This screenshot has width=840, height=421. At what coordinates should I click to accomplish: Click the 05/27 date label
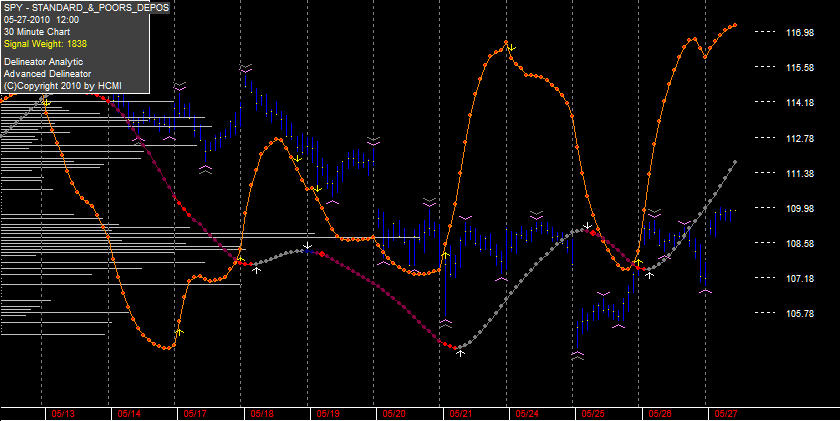(726, 414)
